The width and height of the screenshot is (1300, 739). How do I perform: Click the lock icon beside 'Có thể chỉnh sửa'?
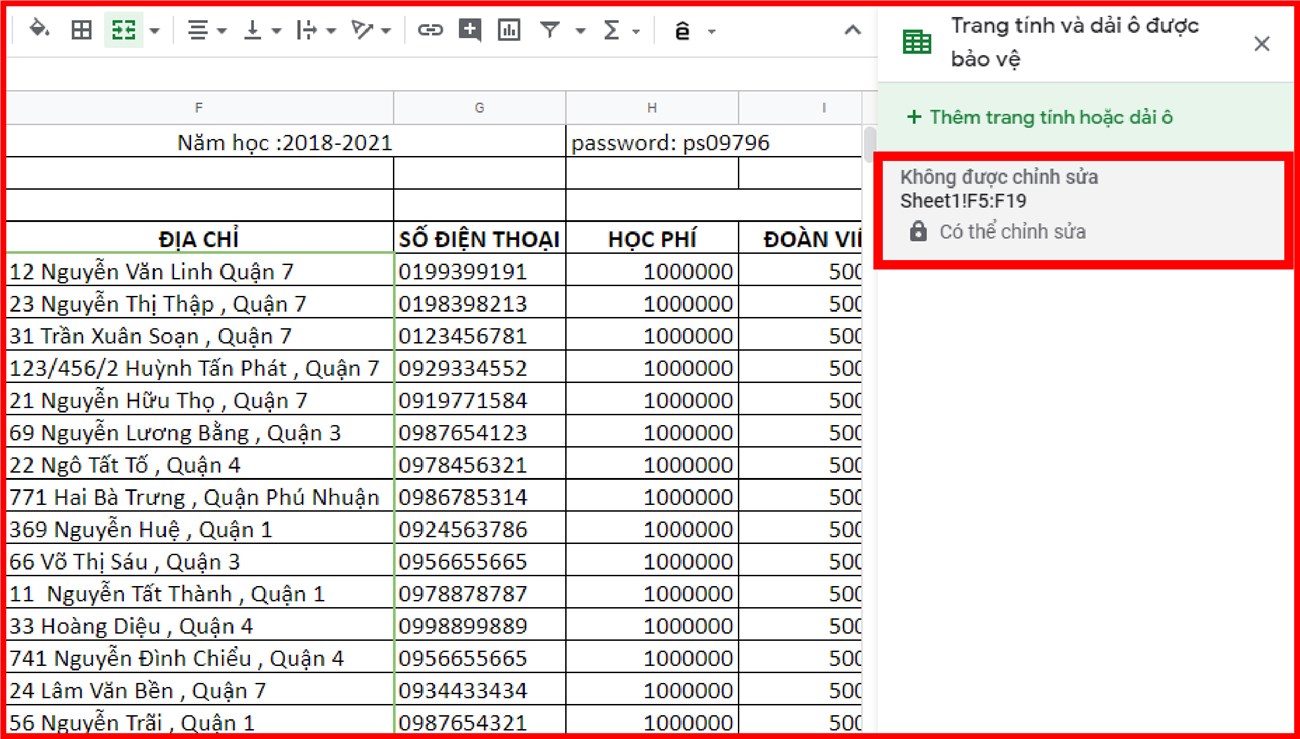(918, 232)
